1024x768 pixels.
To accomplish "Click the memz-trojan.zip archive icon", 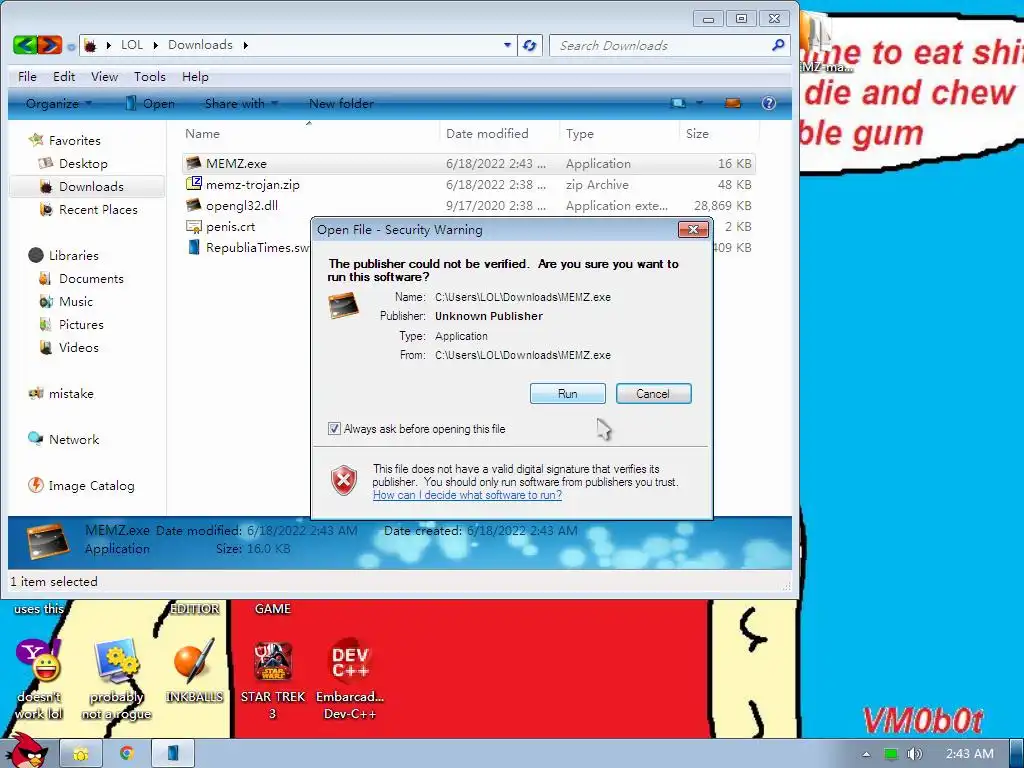I will pos(193,184).
